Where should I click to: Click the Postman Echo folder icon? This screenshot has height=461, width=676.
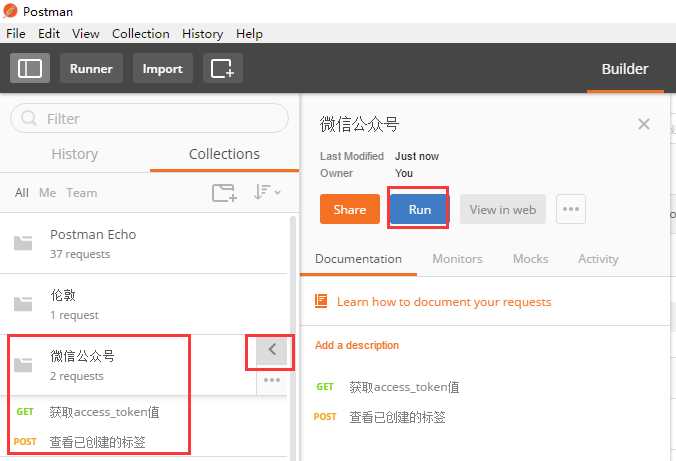pyautogui.click(x=23, y=243)
